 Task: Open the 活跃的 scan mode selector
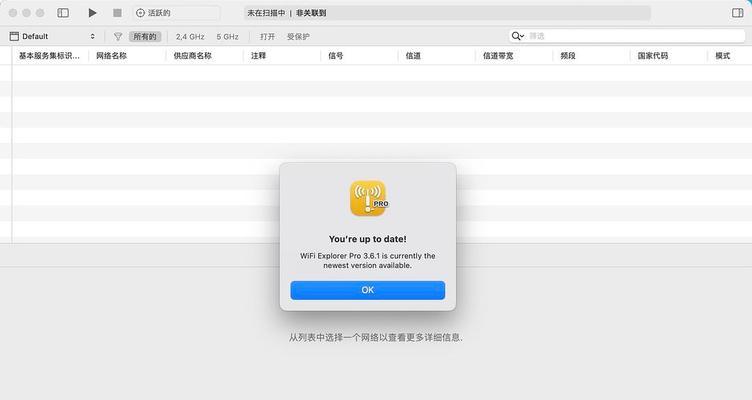point(176,13)
